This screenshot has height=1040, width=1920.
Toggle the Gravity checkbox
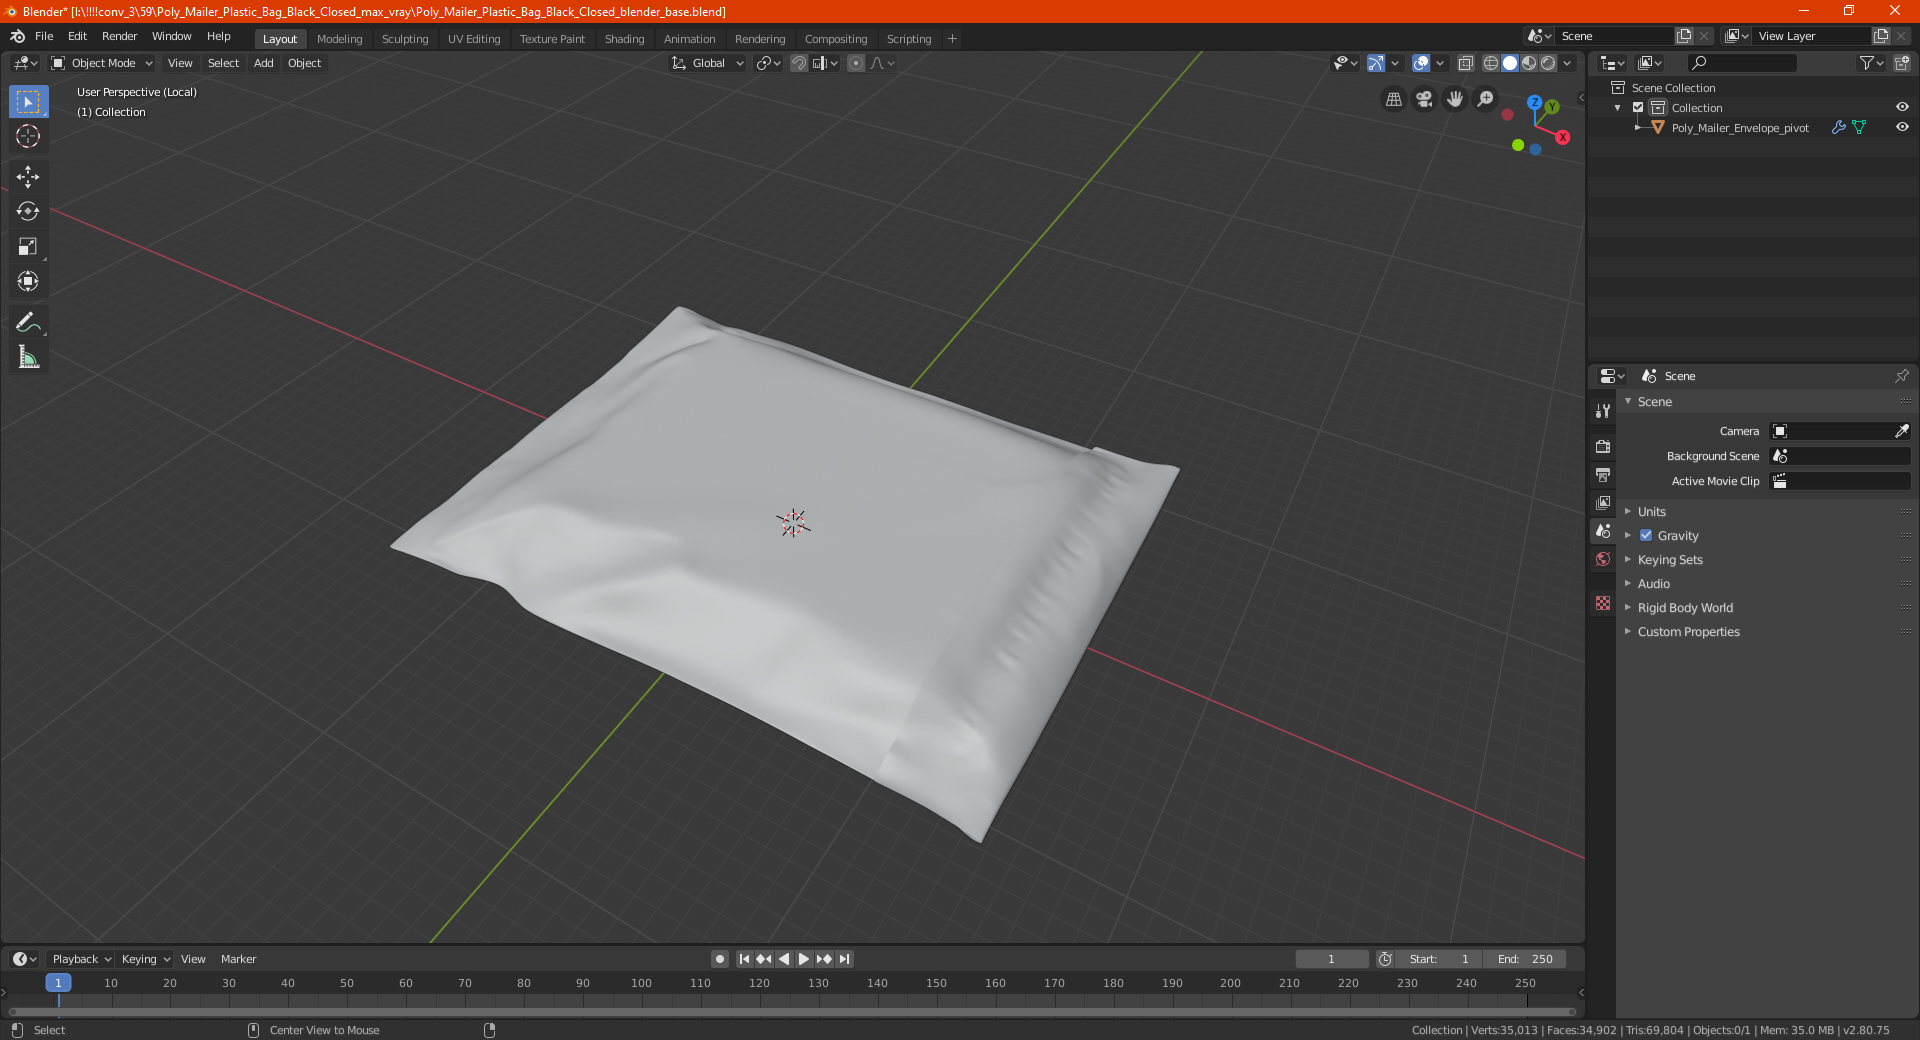(x=1646, y=535)
